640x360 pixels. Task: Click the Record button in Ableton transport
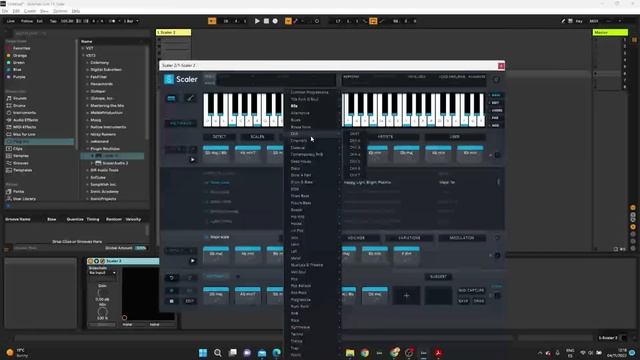tap(275, 21)
